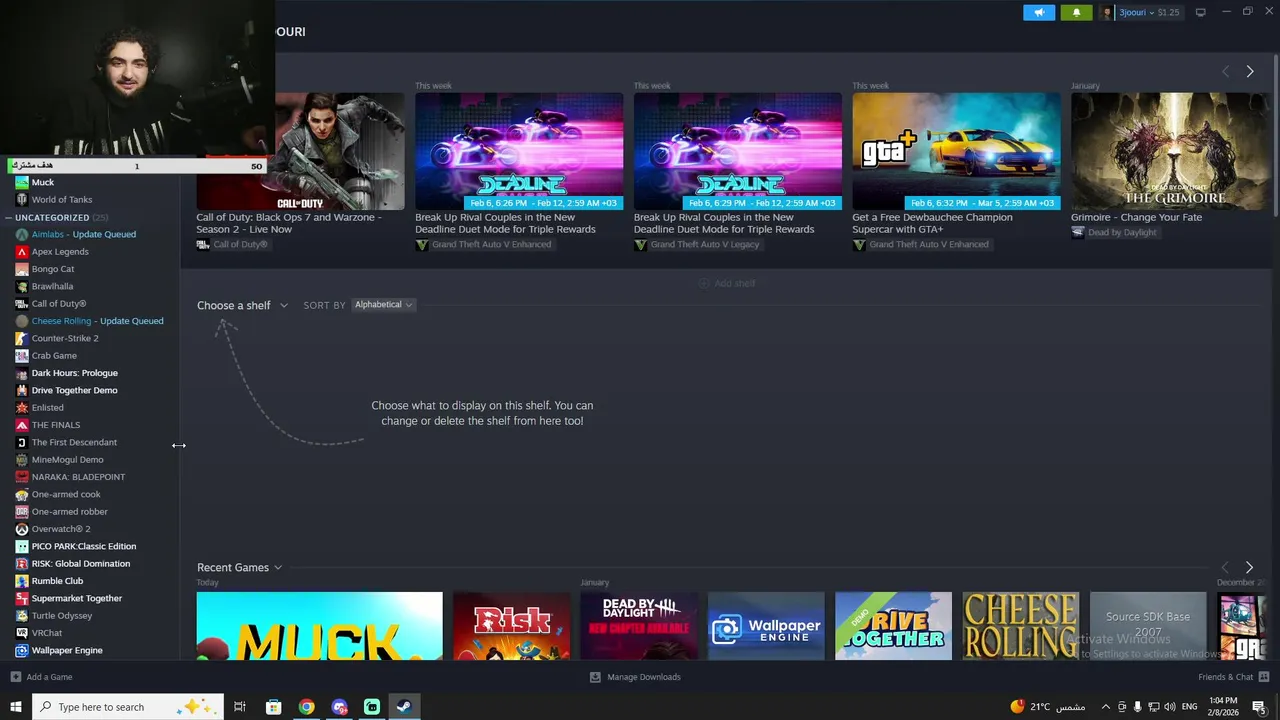Open Friends & Chat
Viewport: 1280px width, 720px height.
1234,677
